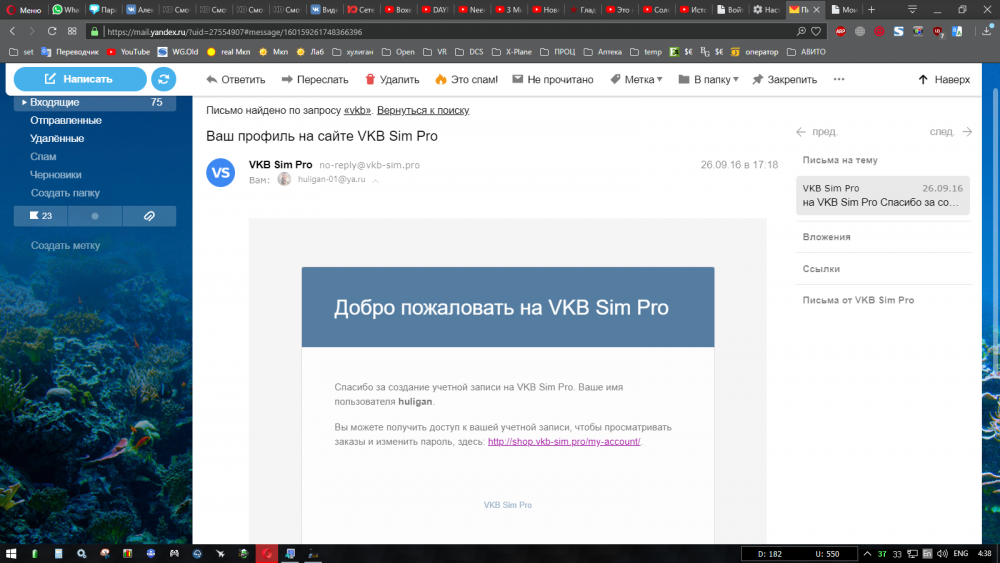This screenshot has height=563, width=1000.
Task: Open the Метка label dropdown
Action: coord(636,80)
